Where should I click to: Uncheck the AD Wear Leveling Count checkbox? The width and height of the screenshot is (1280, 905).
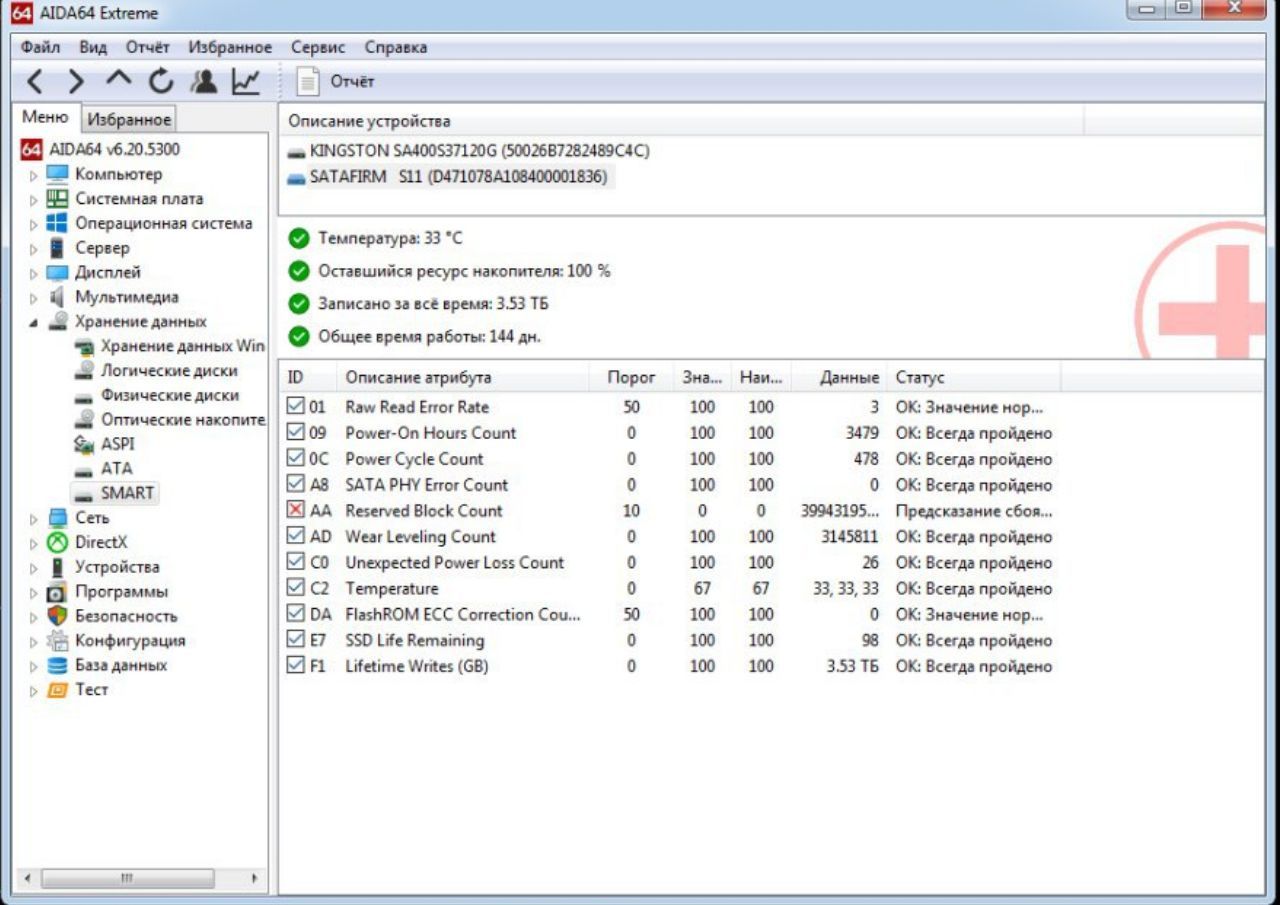click(x=295, y=536)
